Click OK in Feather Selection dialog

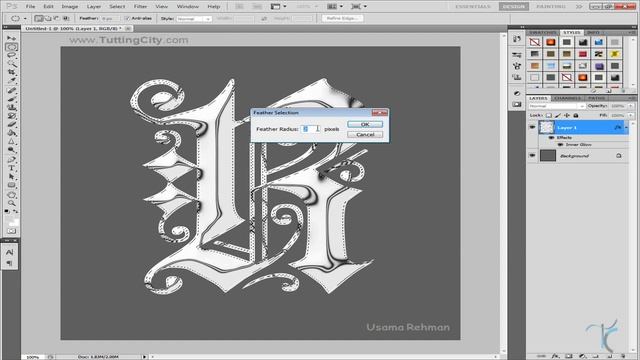[x=365, y=124]
